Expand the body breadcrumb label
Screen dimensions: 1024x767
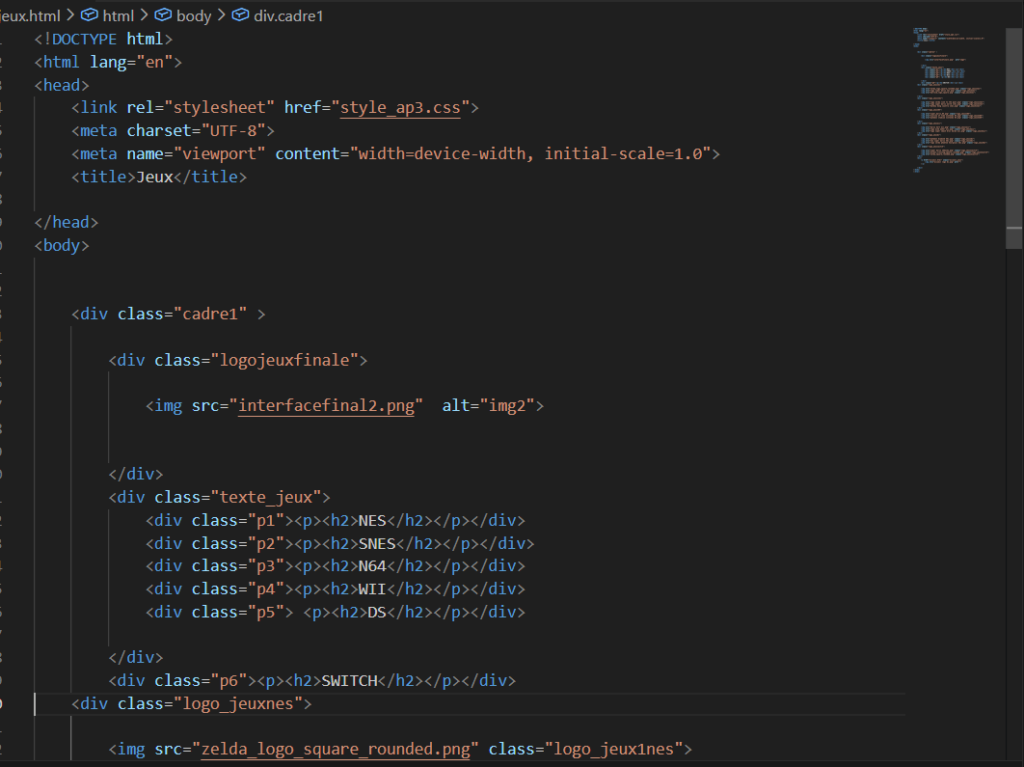pos(194,16)
